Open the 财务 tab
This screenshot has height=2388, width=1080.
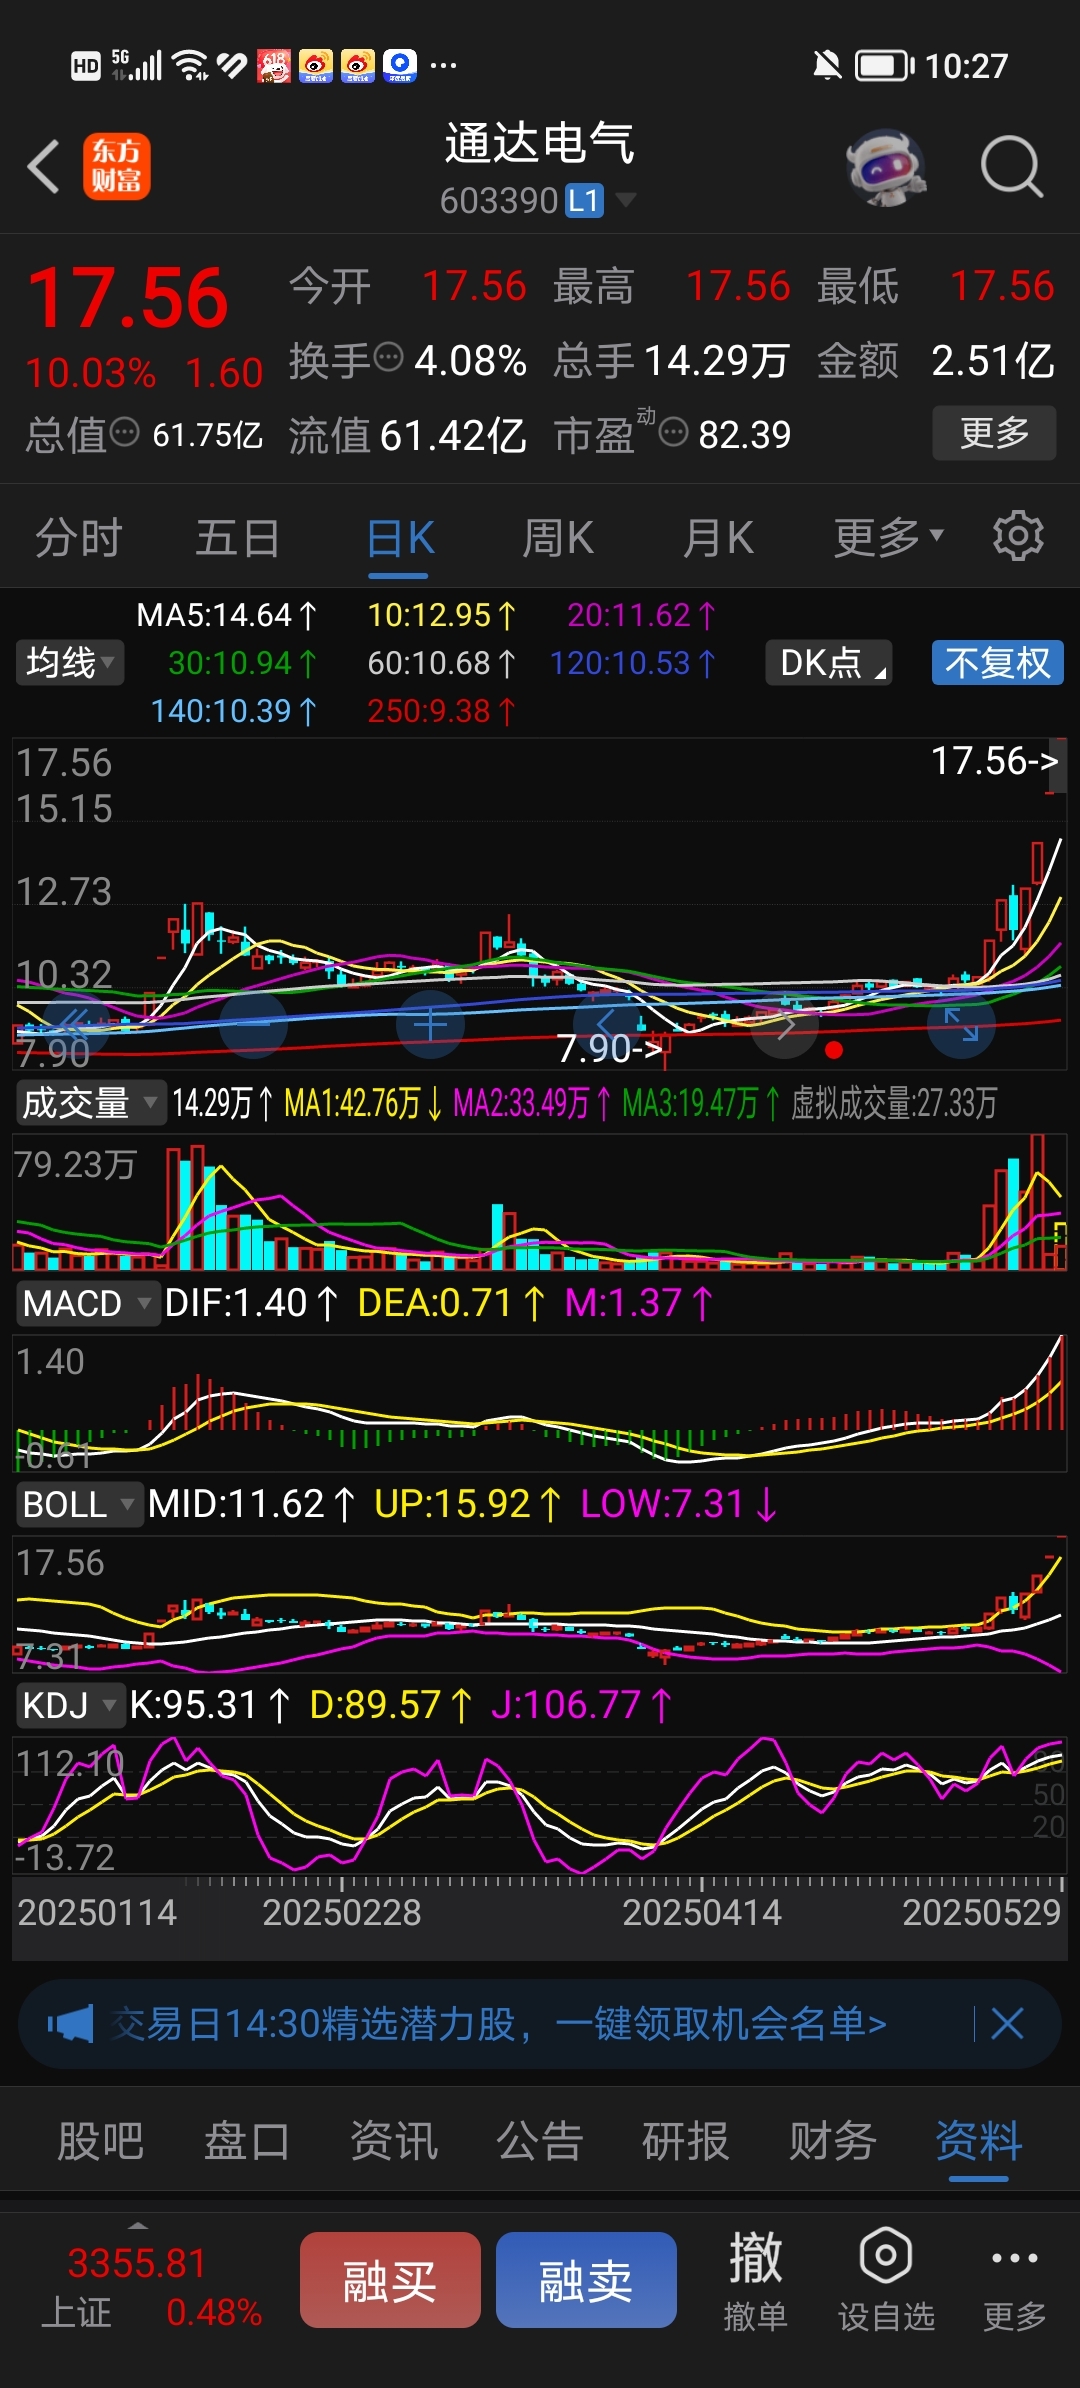click(x=832, y=2141)
